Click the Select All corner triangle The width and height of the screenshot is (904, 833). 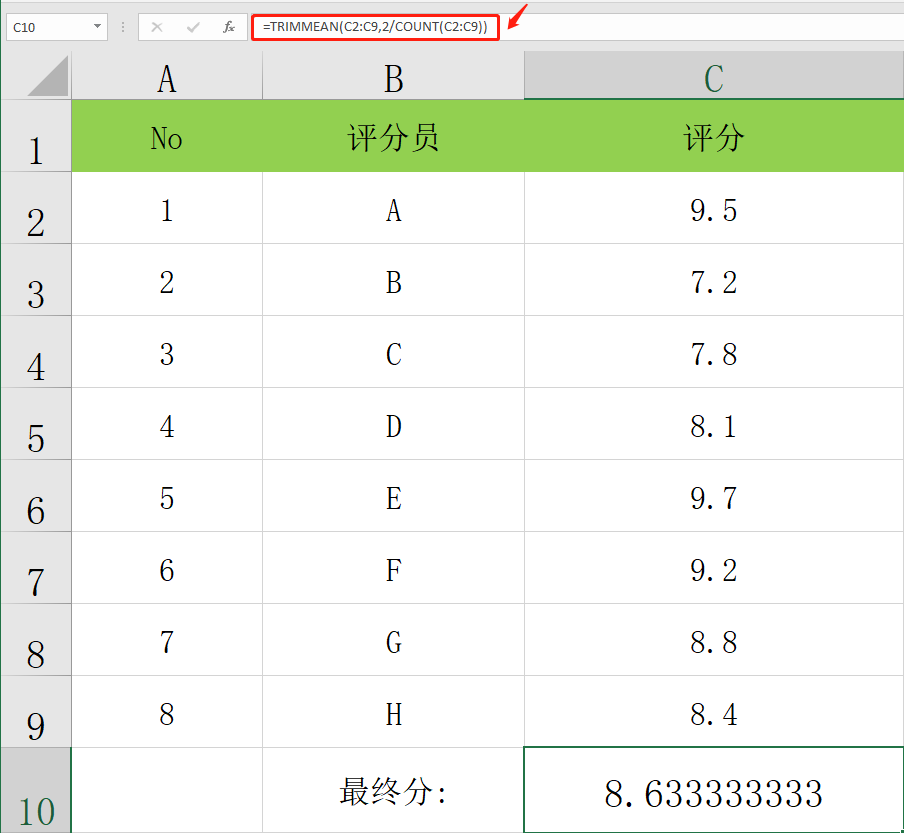[48, 76]
